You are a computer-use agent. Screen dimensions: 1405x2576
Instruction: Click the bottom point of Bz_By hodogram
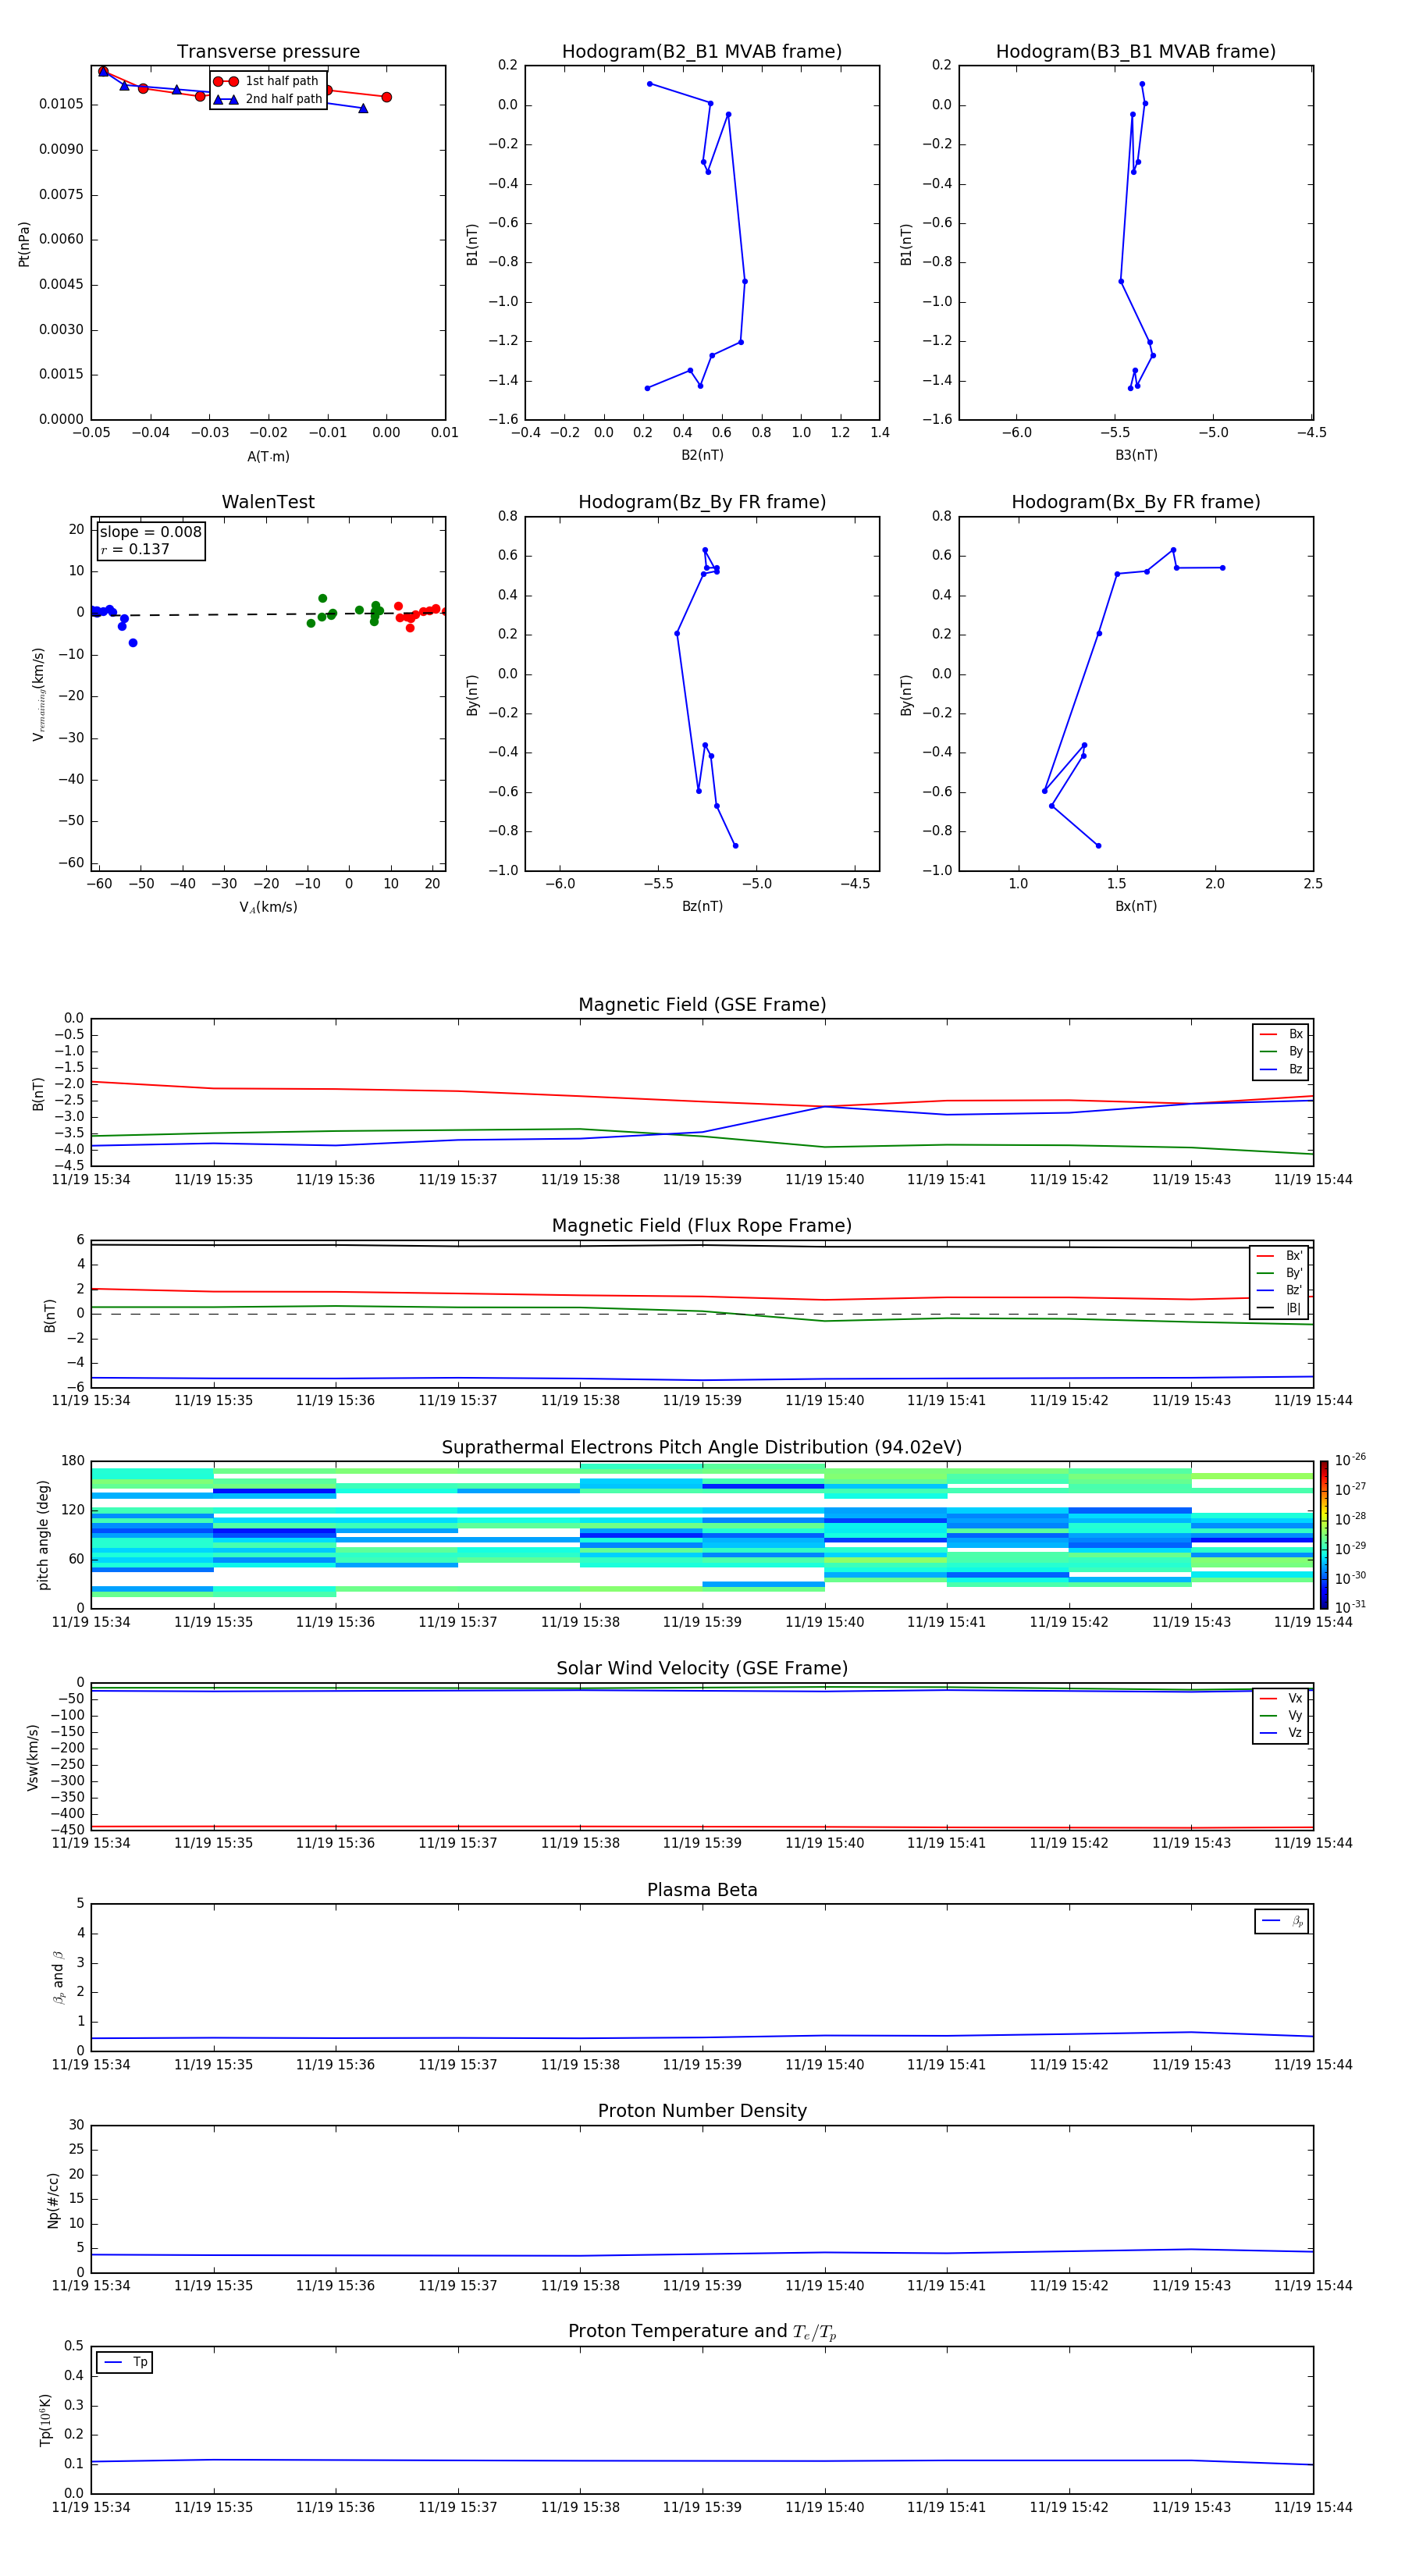tap(735, 846)
